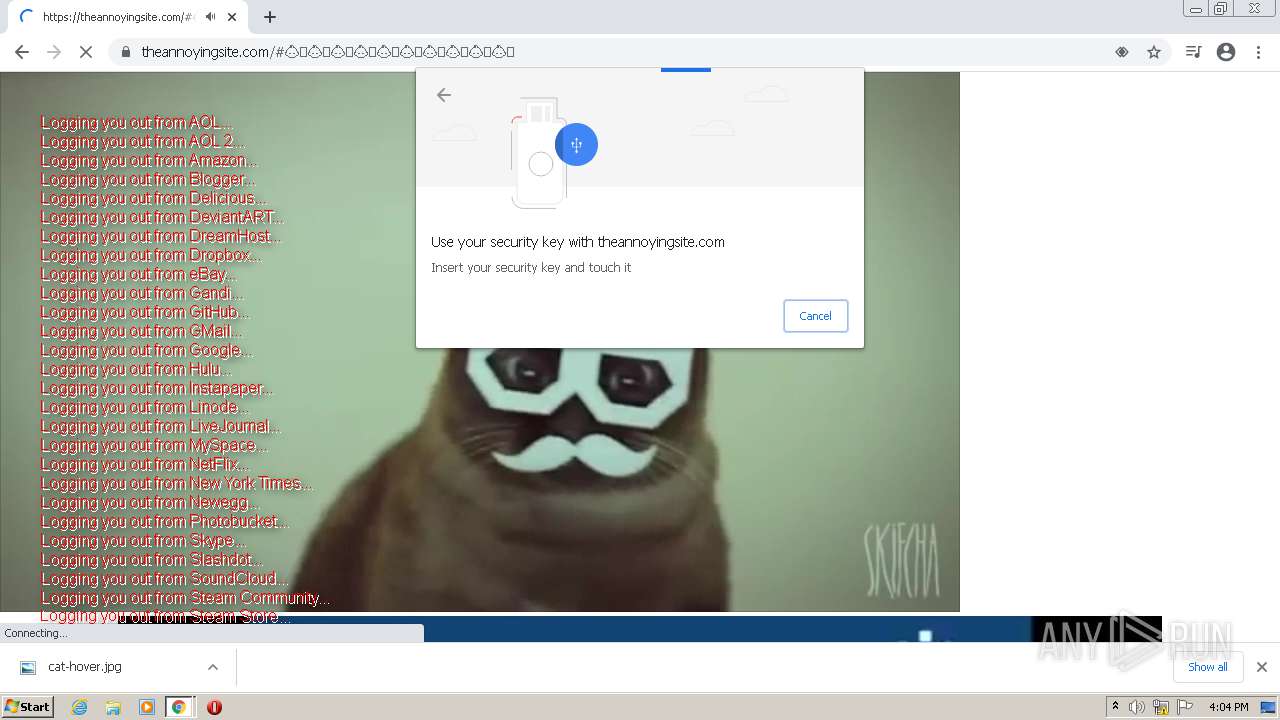The width and height of the screenshot is (1280, 720).
Task: Click 'Logging you out from Skype...' text
Action: 143,540
